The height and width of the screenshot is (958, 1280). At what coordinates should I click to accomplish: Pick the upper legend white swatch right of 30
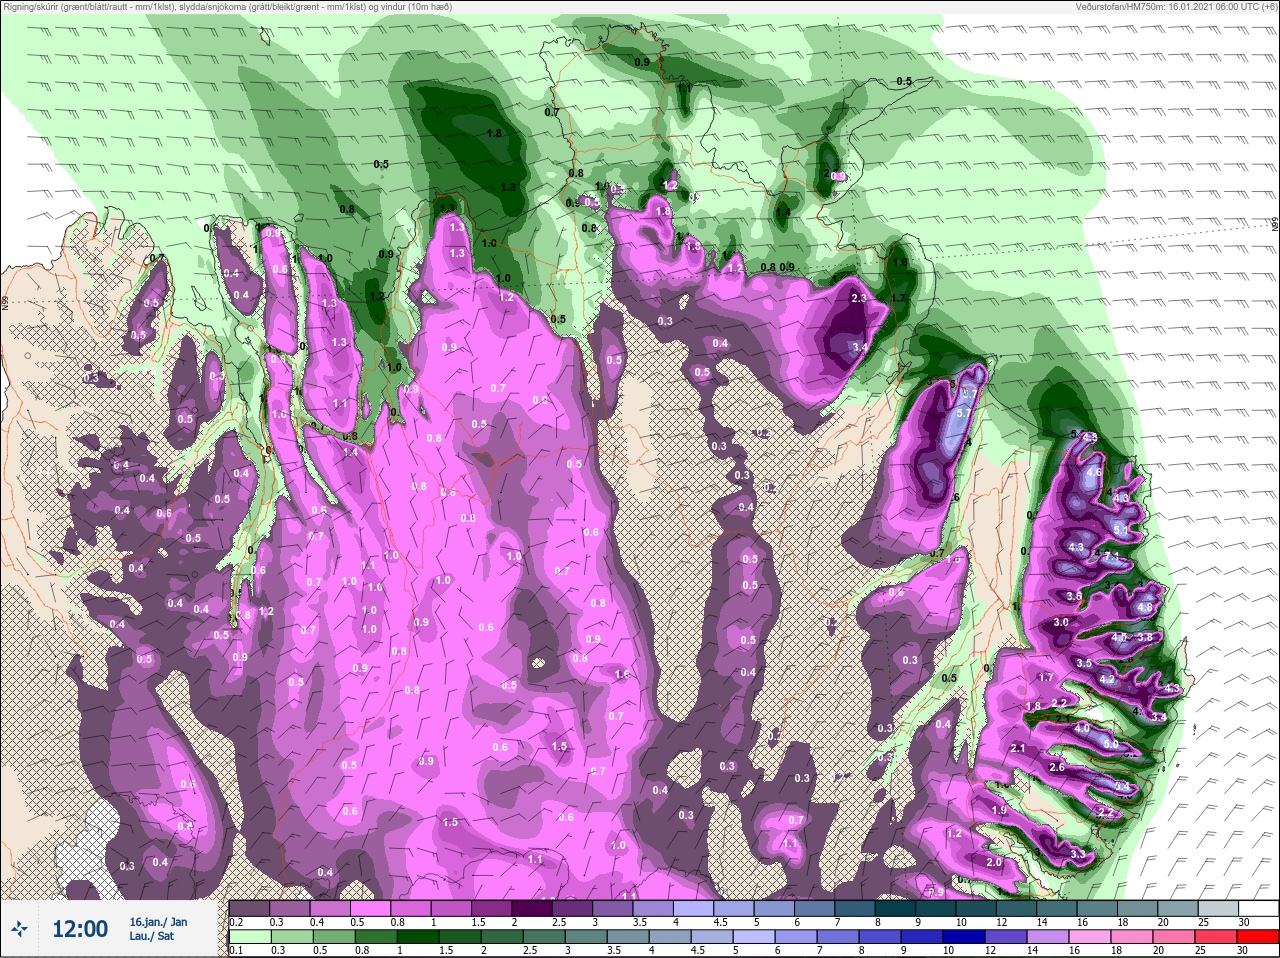point(1259,909)
